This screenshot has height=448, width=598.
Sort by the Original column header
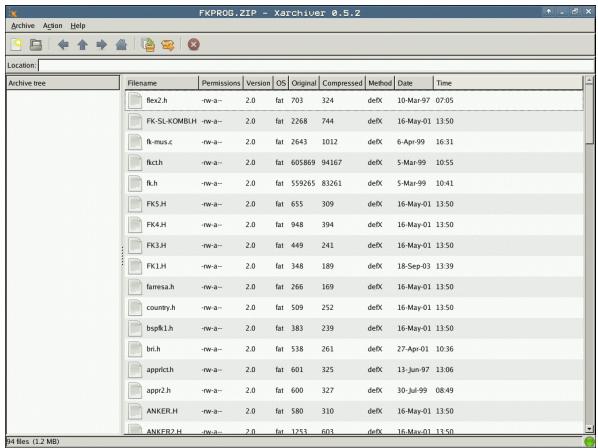click(x=304, y=83)
